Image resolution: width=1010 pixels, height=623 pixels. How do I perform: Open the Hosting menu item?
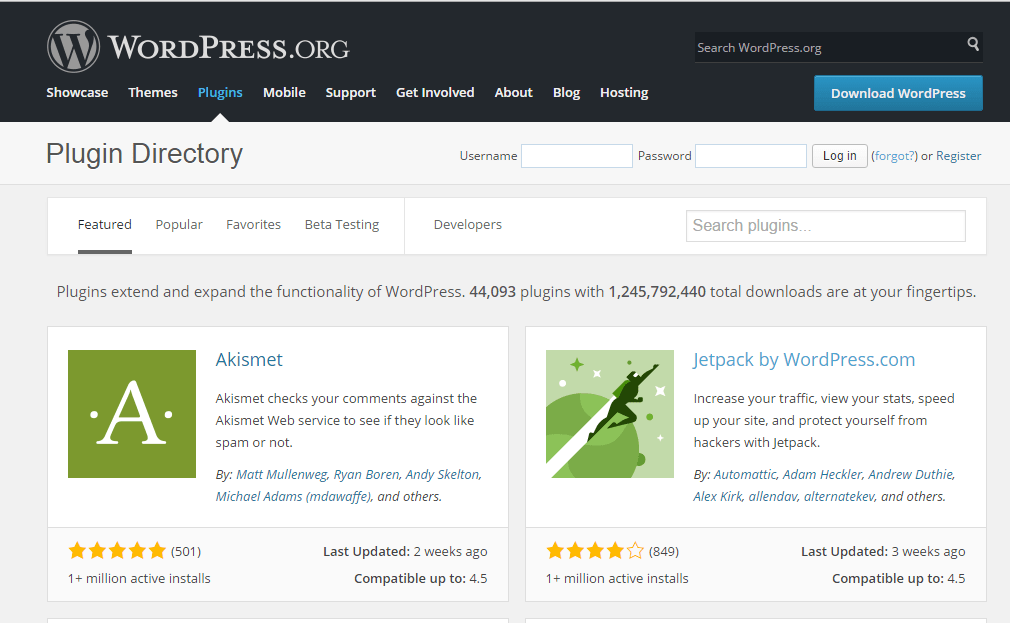pyautogui.click(x=624, y=93)
